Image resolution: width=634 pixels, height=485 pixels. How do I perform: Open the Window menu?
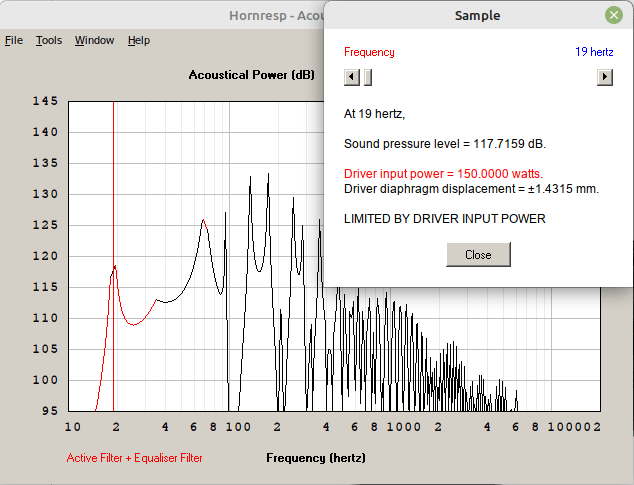pos(94,40)
